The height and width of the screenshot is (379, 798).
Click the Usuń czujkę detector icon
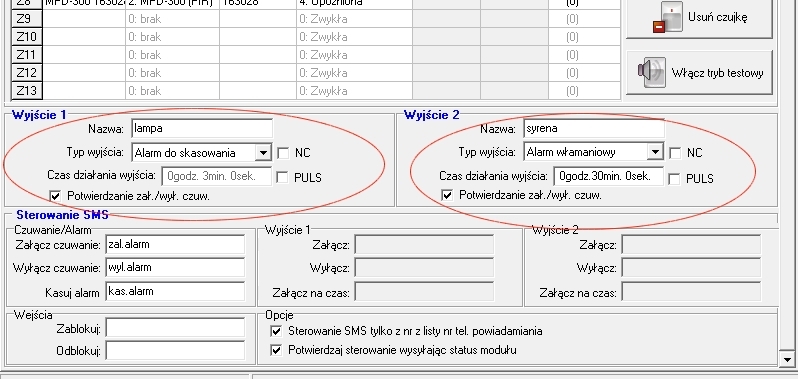pyautogui.click(x=668, y=18)
